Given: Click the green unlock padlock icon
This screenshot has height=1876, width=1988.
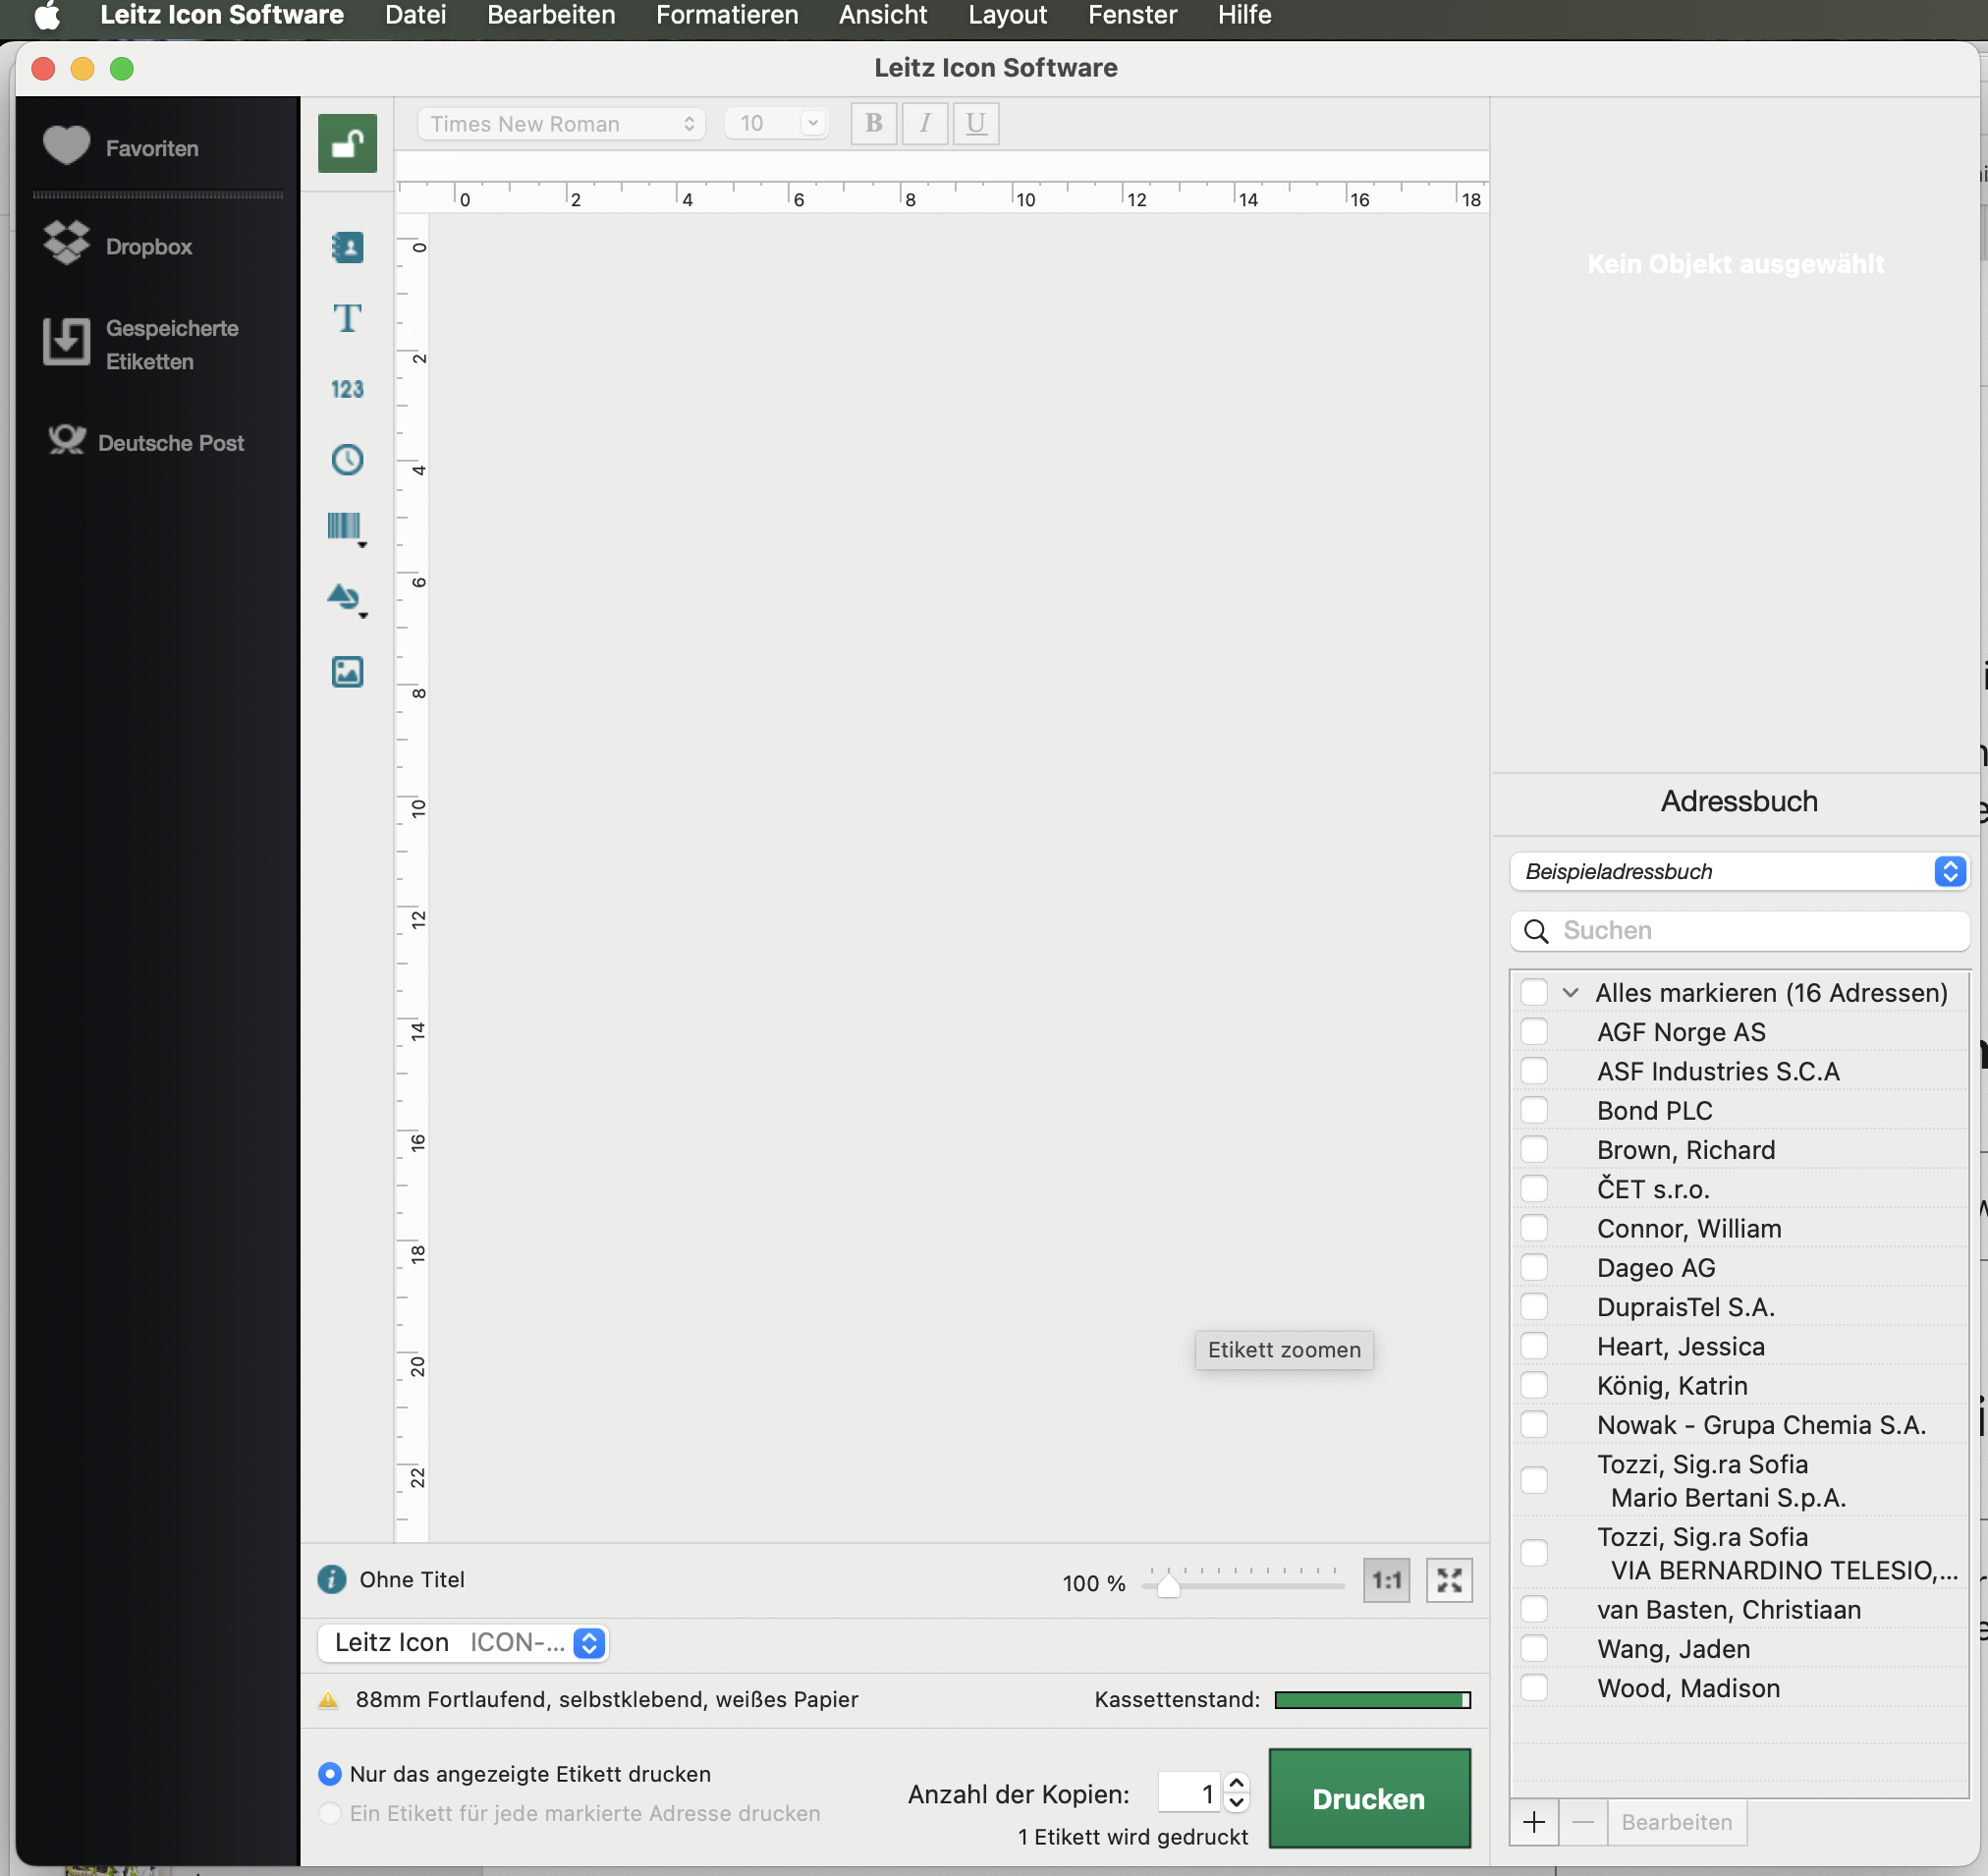Looking at the screenshot, I should (x=347, y=143).
